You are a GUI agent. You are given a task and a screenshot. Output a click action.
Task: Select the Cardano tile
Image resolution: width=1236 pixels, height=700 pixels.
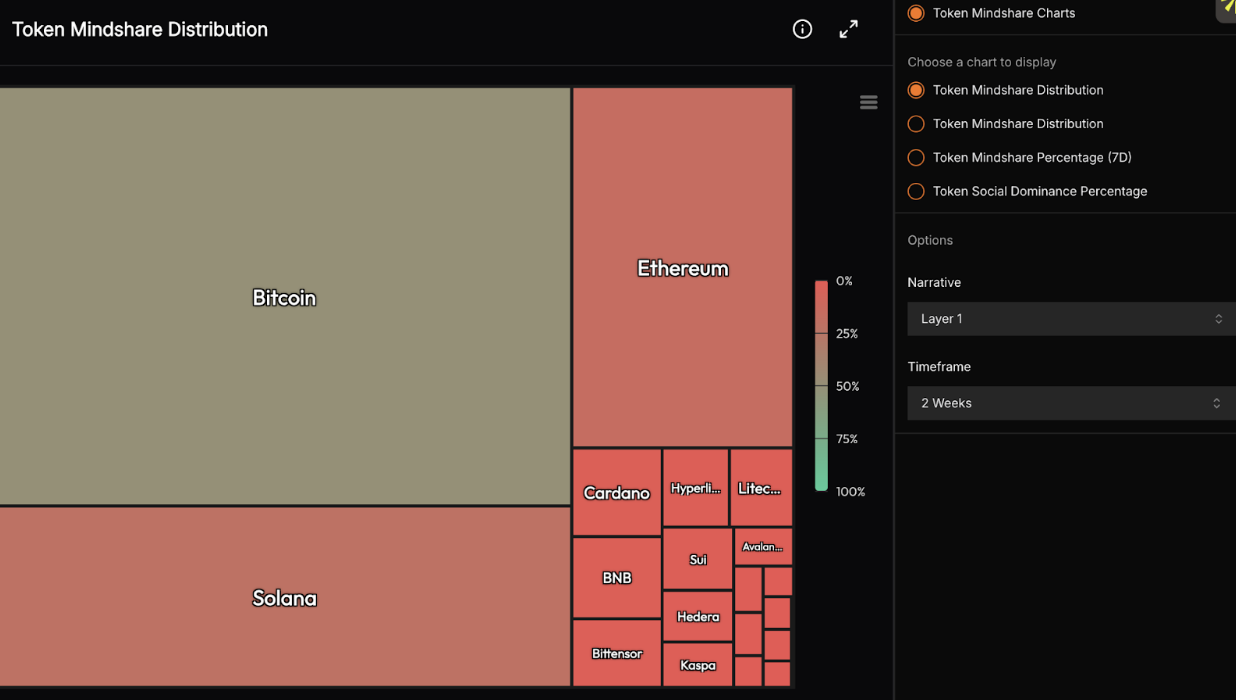pyautogui.click(x=616, y=492)
